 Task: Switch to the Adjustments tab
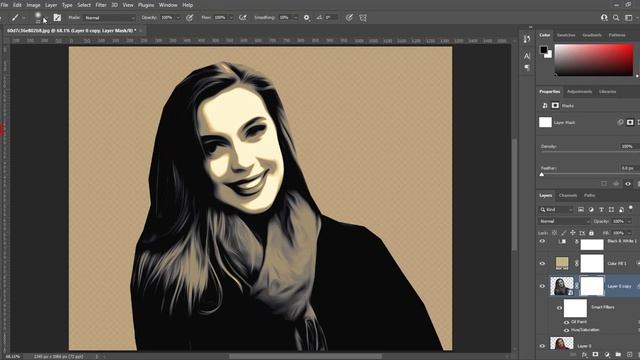coord(580,91)
